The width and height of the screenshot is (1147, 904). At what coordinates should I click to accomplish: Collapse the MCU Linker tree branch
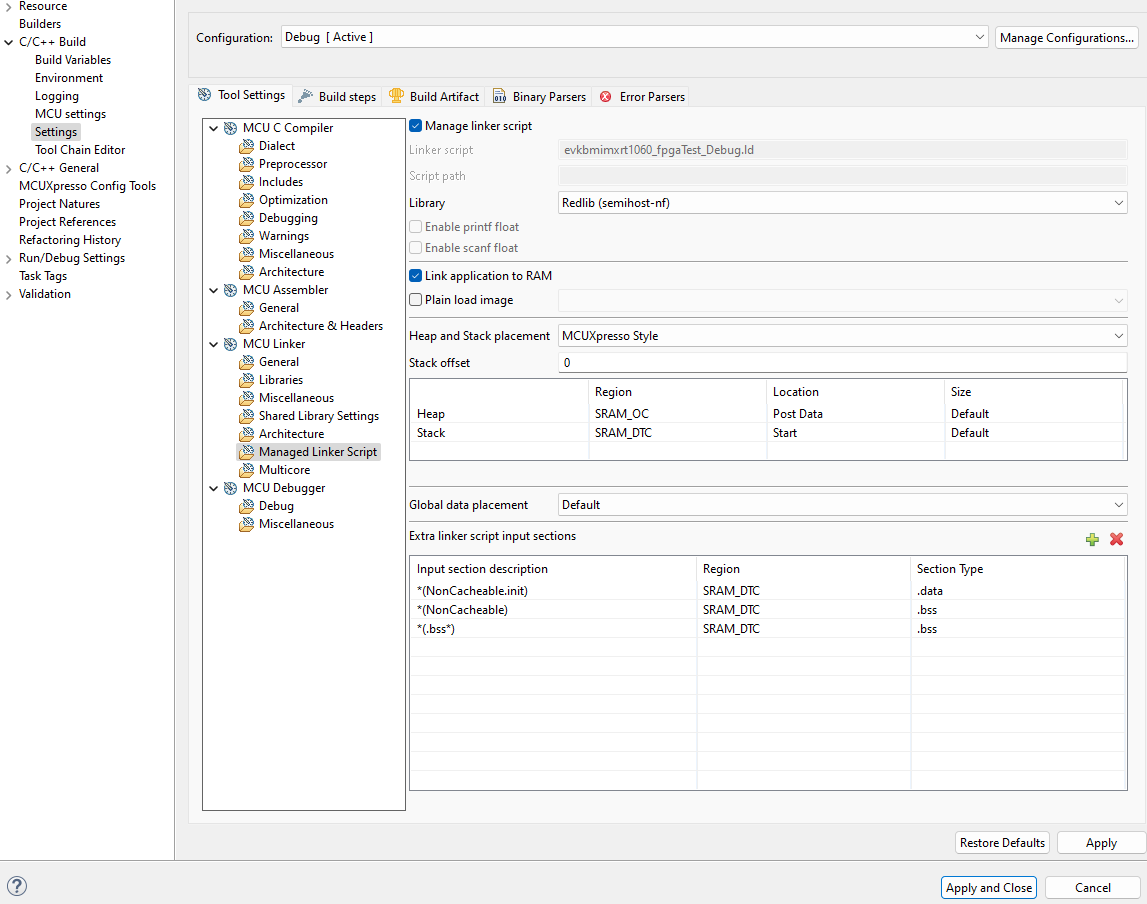point(213,343)
